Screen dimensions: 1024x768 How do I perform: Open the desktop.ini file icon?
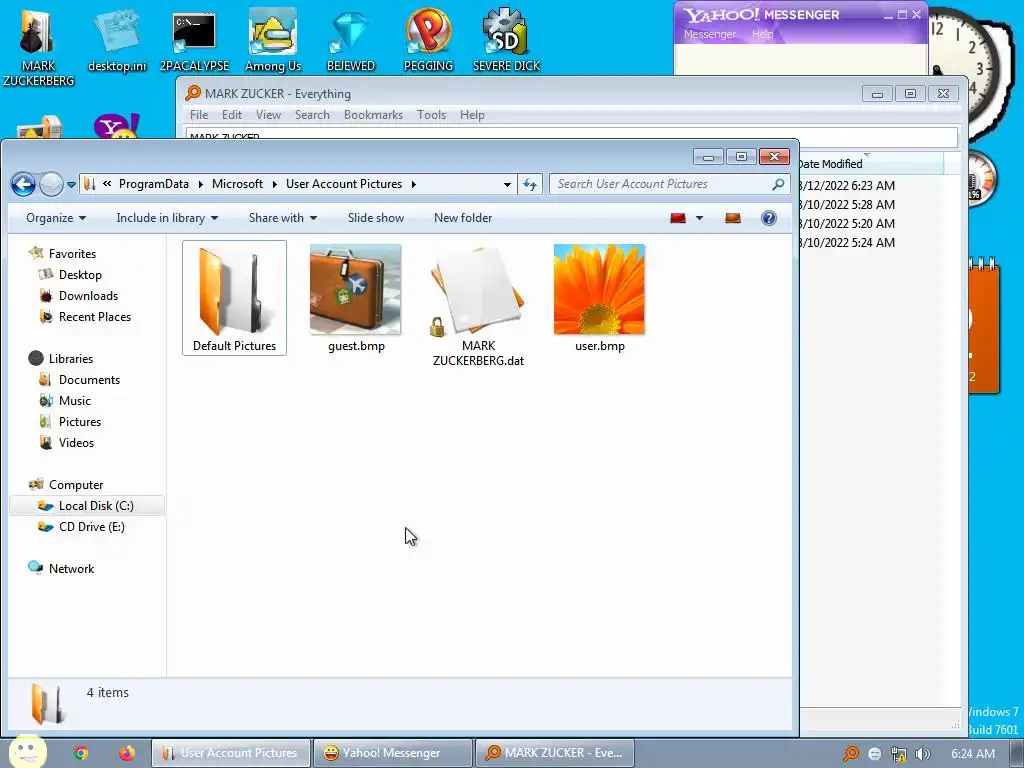pyautogui.click(x=117, y=40)
